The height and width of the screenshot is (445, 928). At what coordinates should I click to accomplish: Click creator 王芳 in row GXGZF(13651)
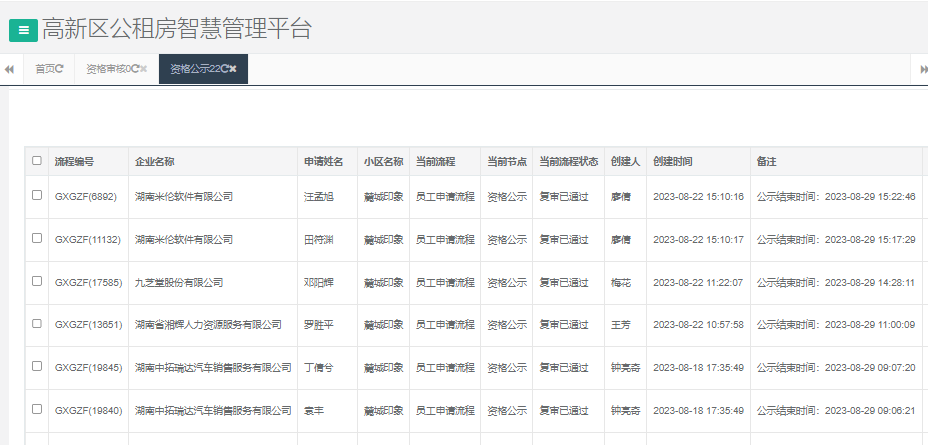(621, 325)
